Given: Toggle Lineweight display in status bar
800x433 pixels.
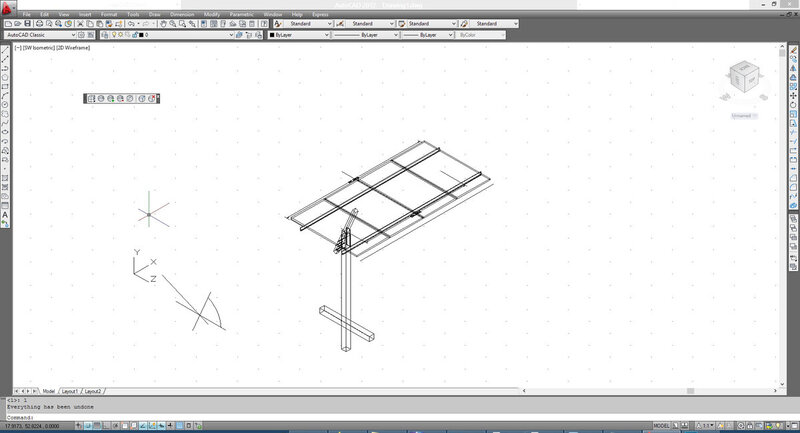Looking at the screenshot, I should pyautogui.click(x=171, y=426).
